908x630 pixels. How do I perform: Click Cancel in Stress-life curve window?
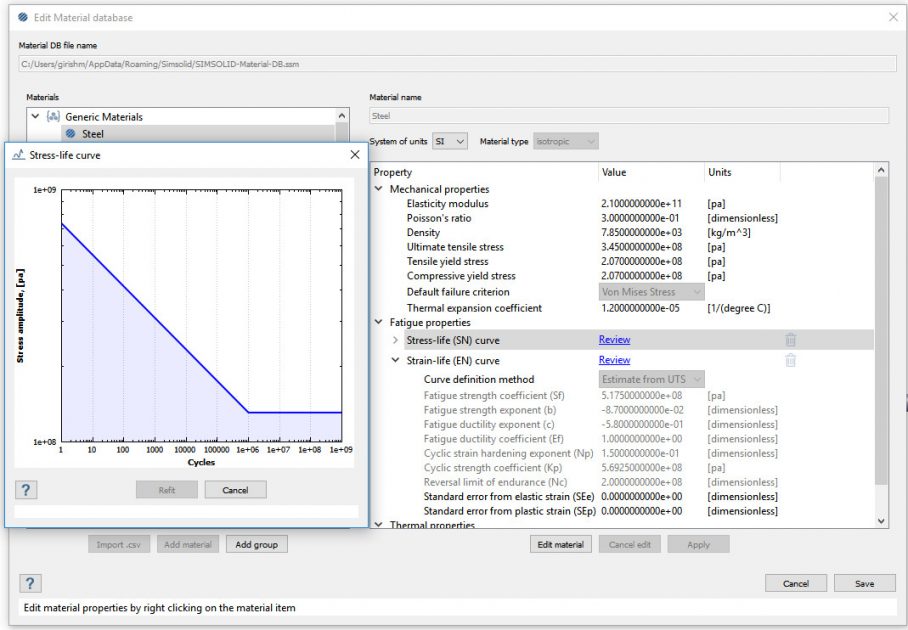[x=235, y=490]
